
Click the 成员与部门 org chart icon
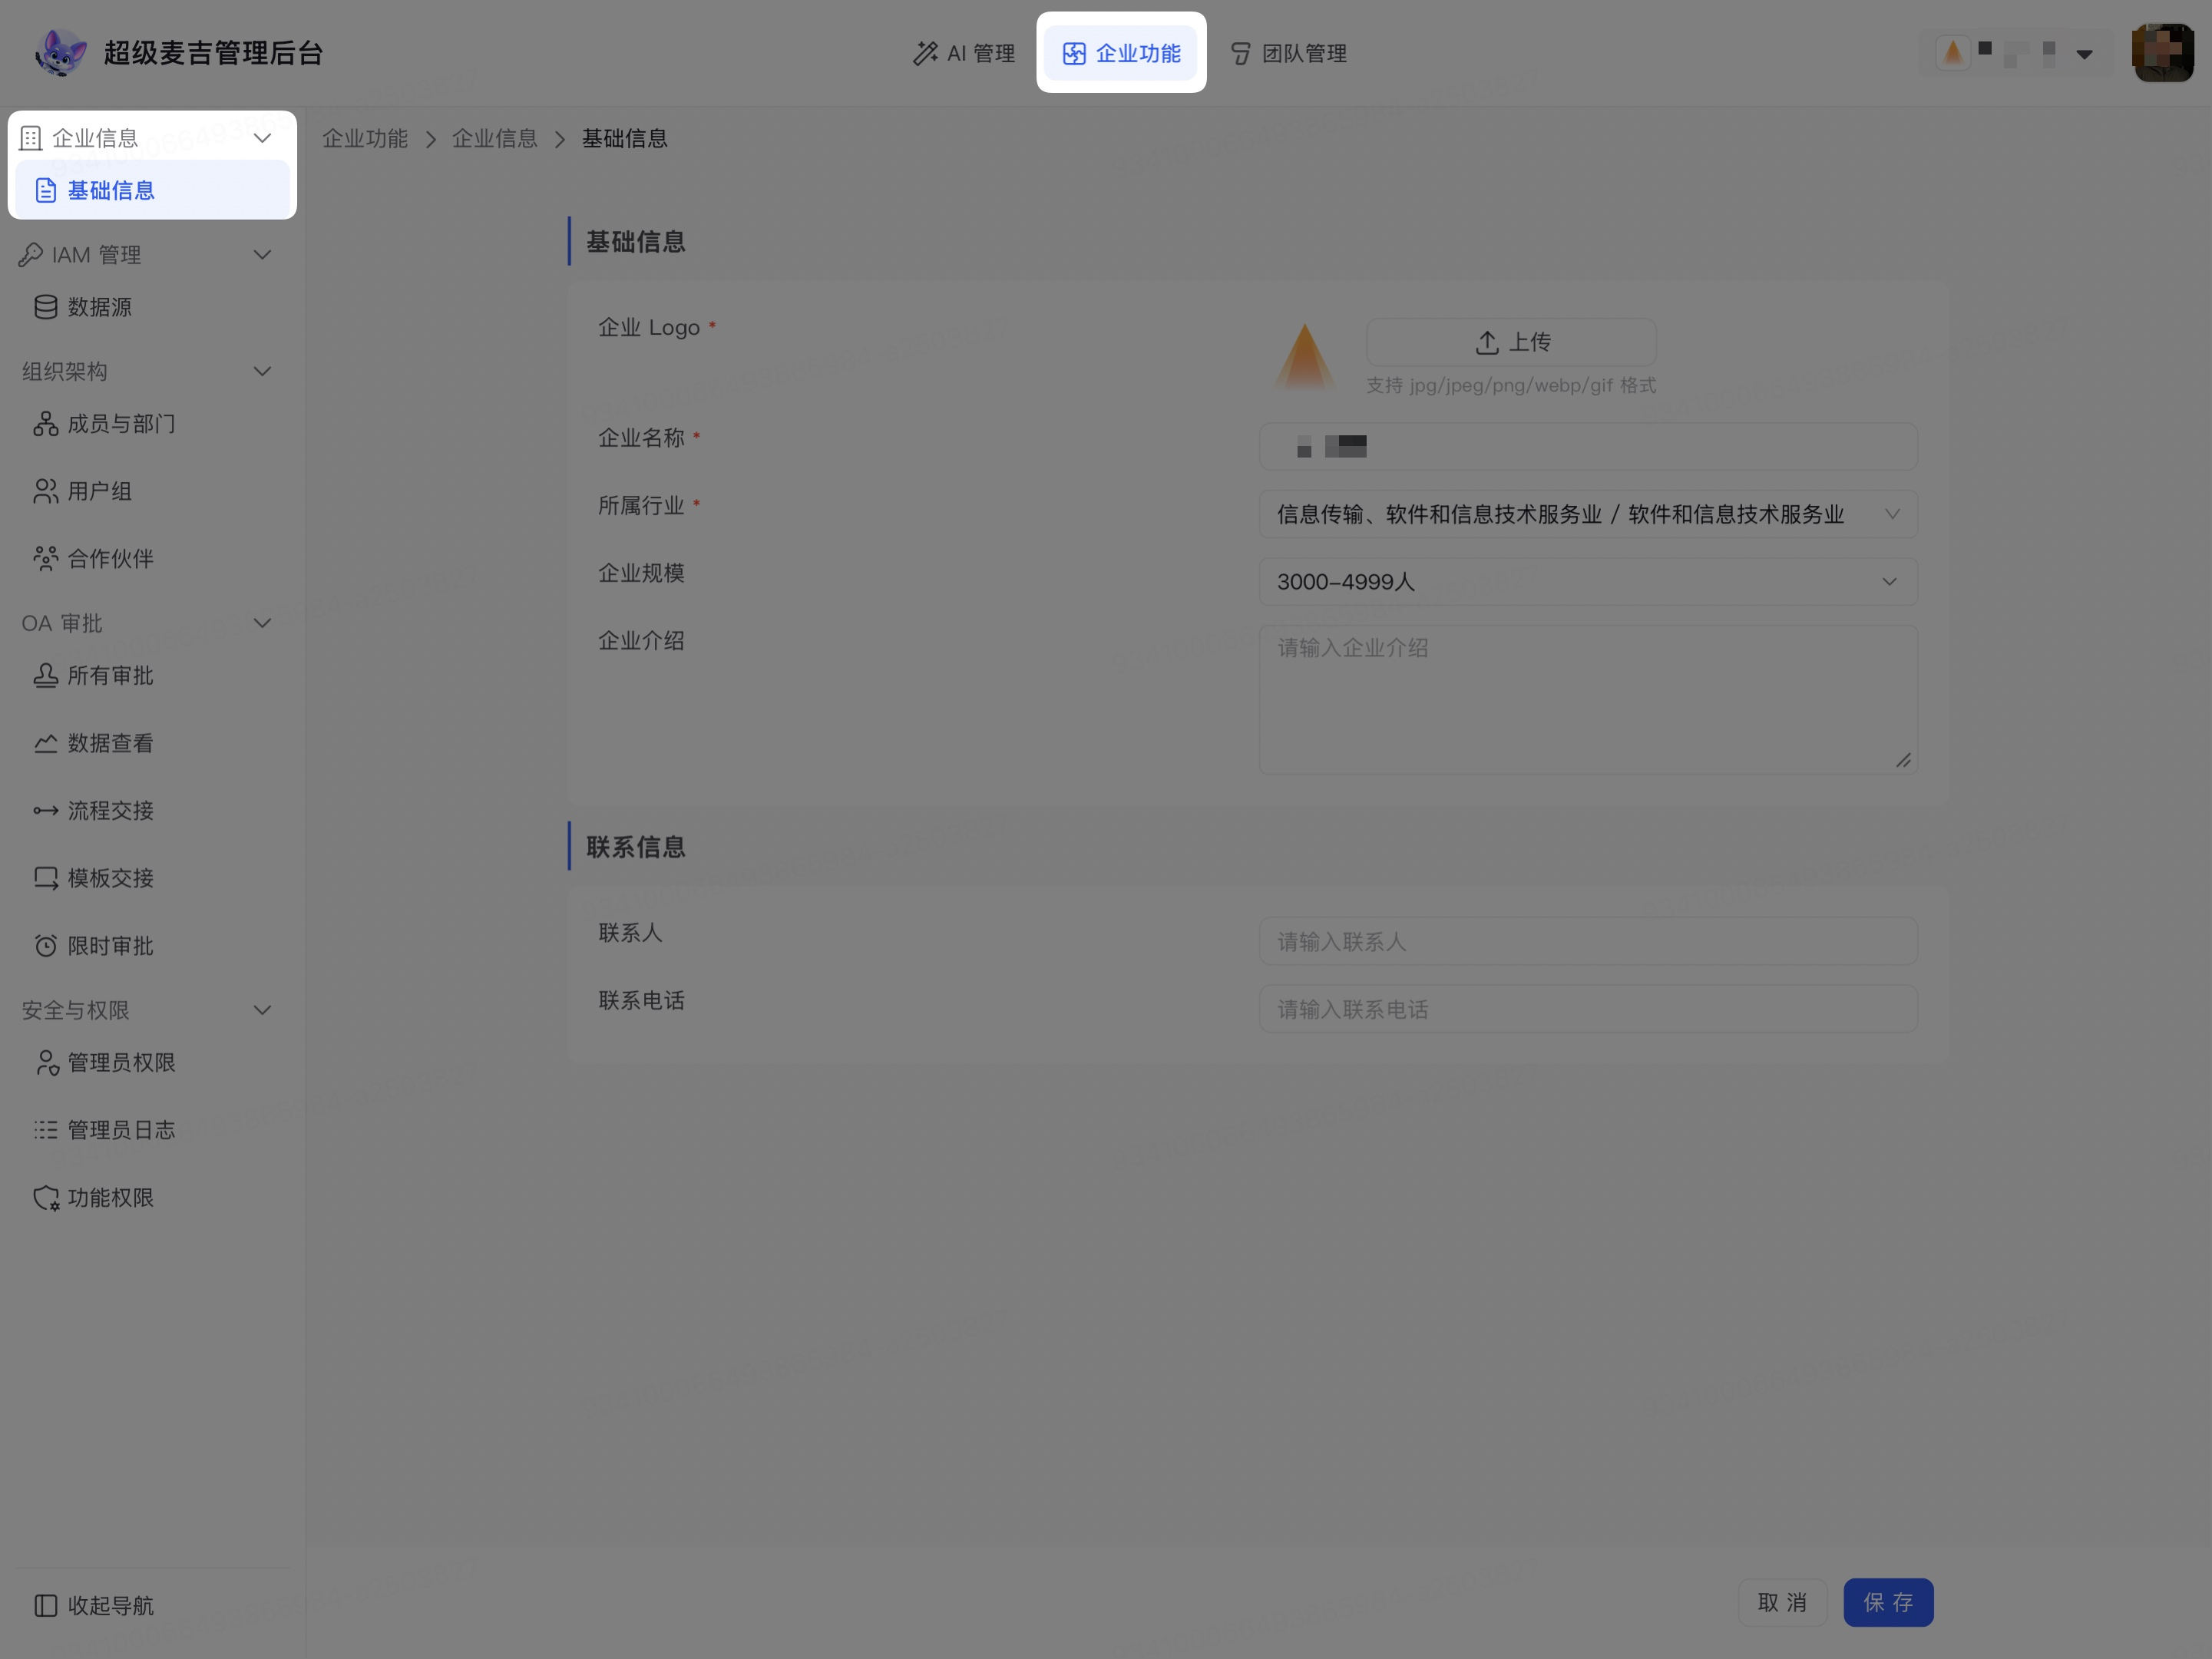point(46,424)
